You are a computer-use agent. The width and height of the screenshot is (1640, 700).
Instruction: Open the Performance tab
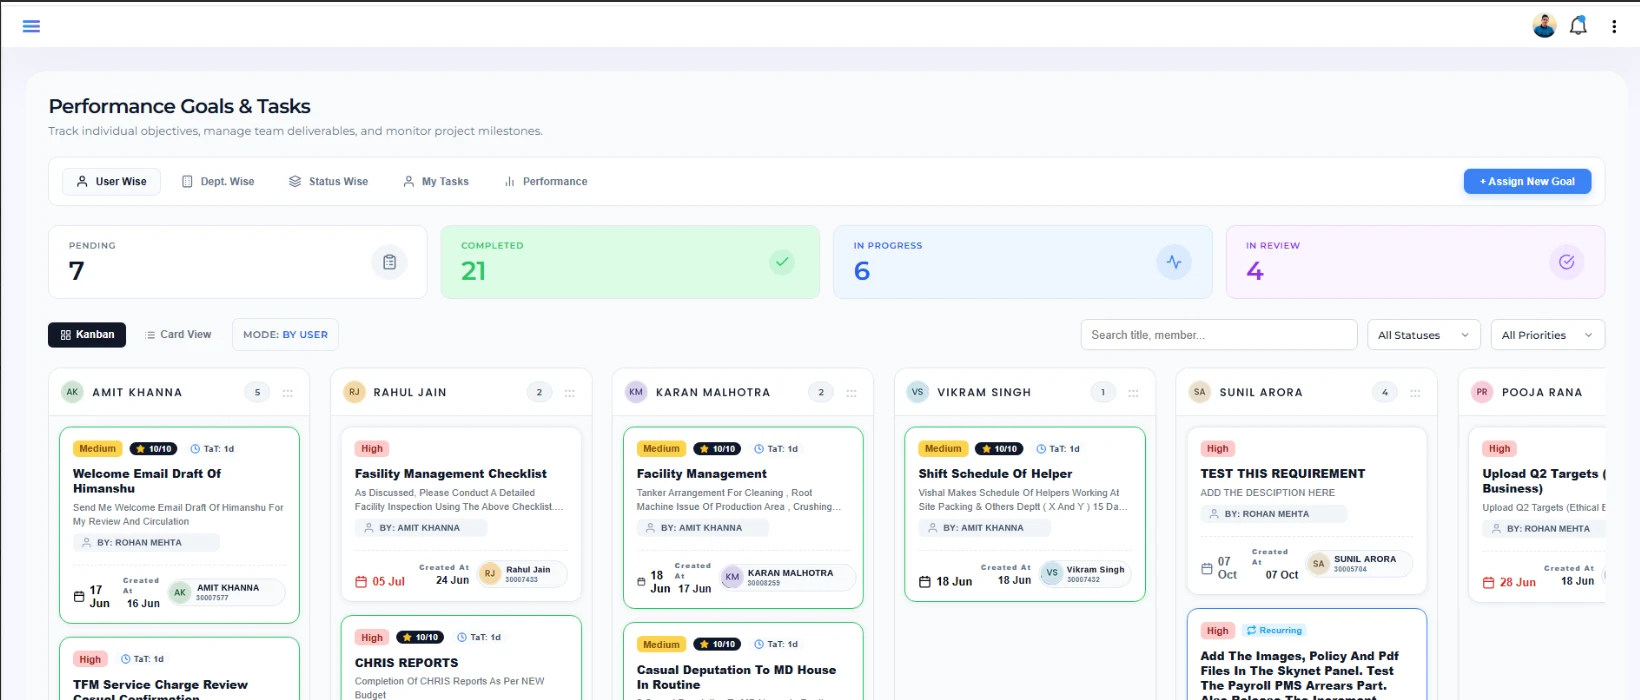click(x=546, y=182)
